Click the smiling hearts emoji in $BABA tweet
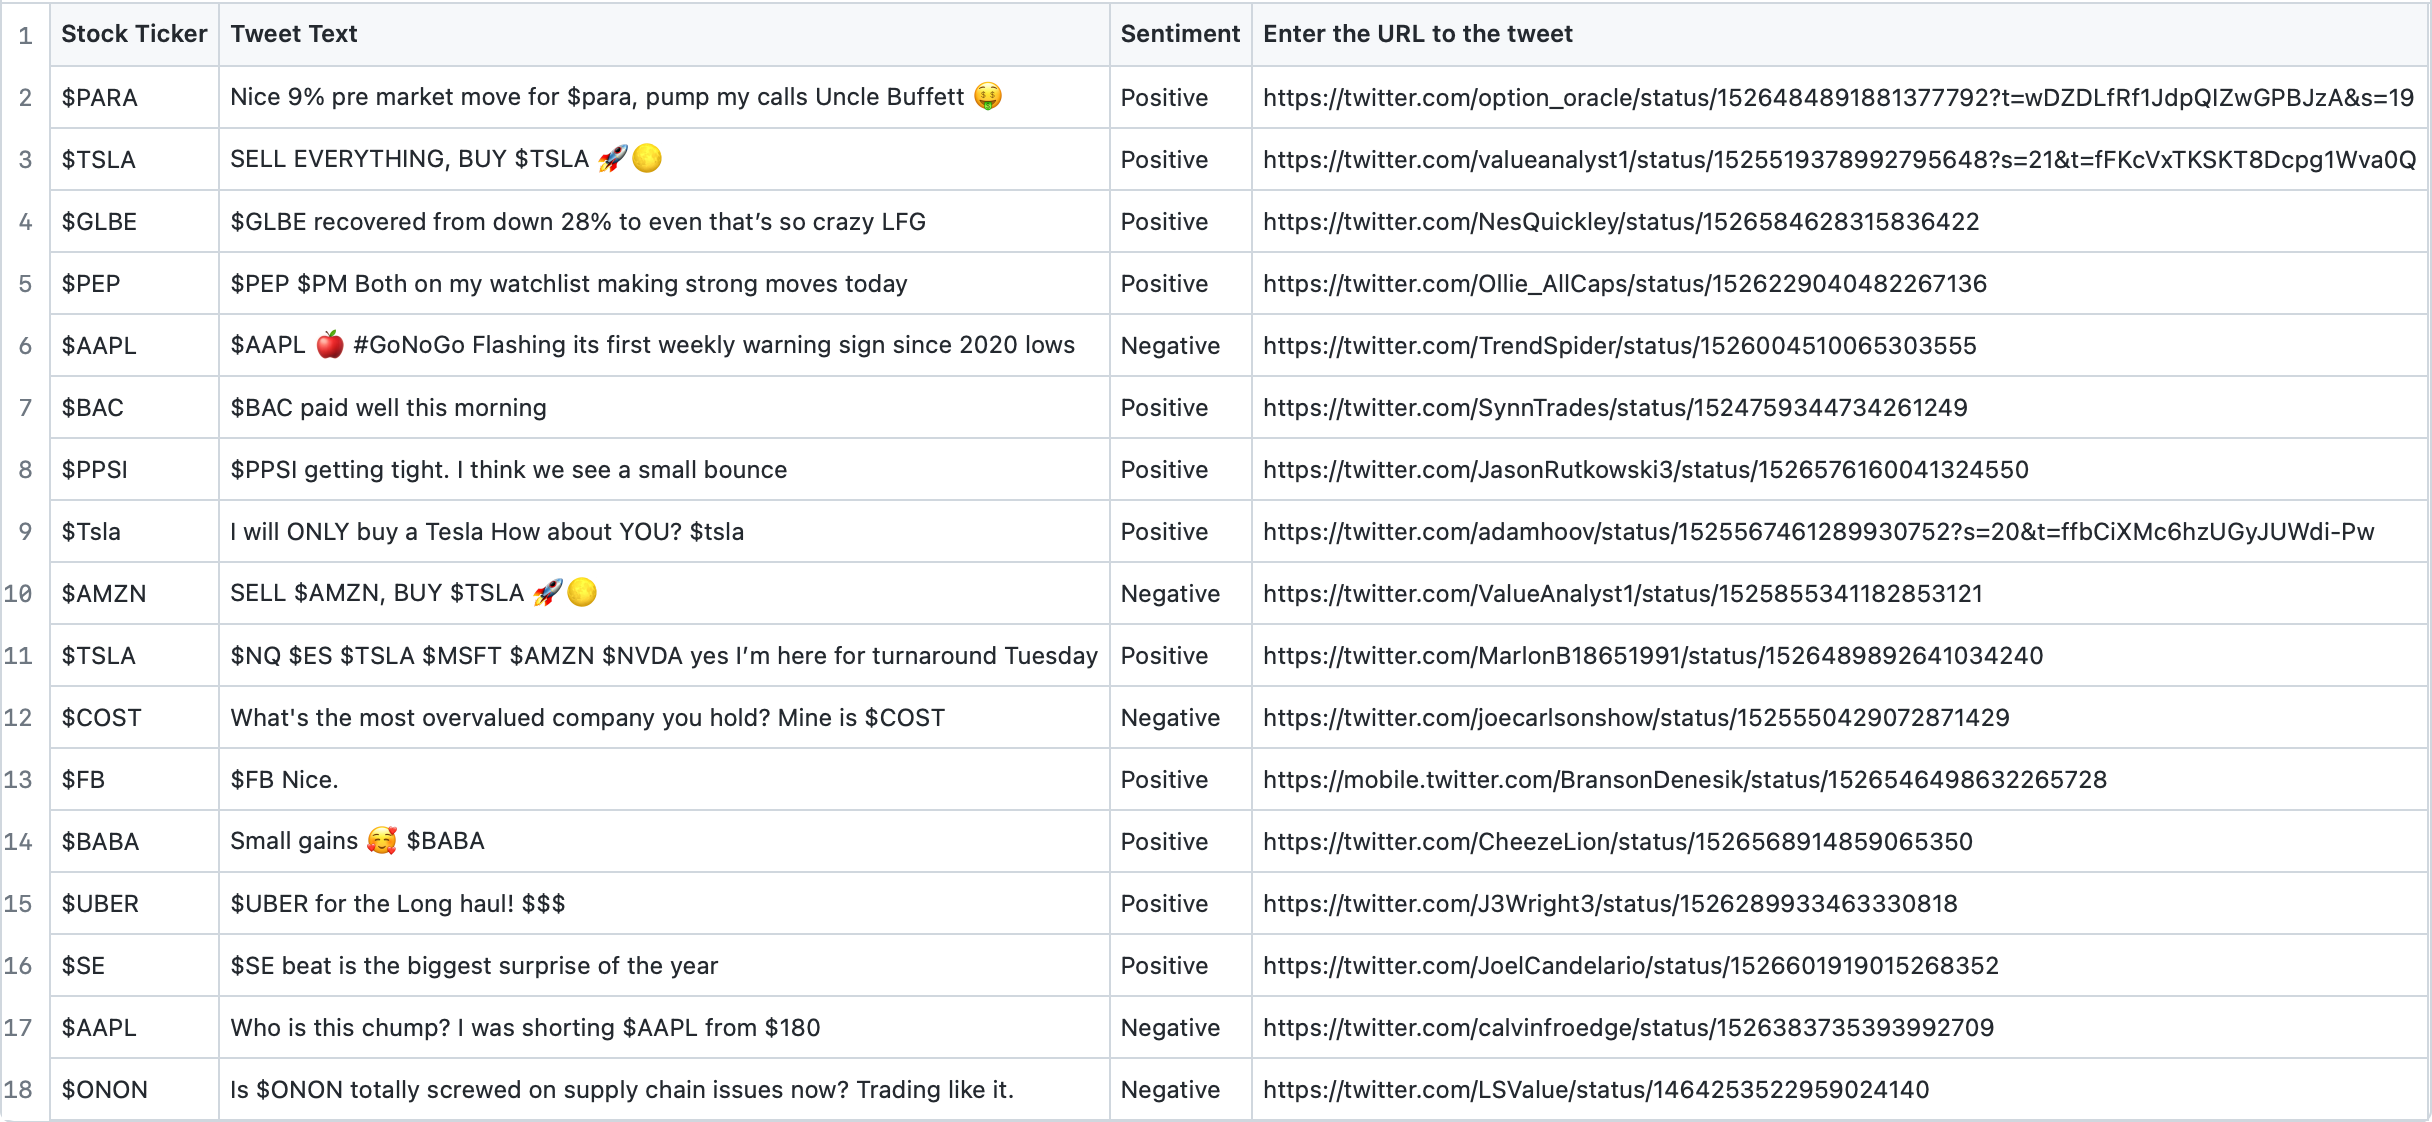 (382, 840)
